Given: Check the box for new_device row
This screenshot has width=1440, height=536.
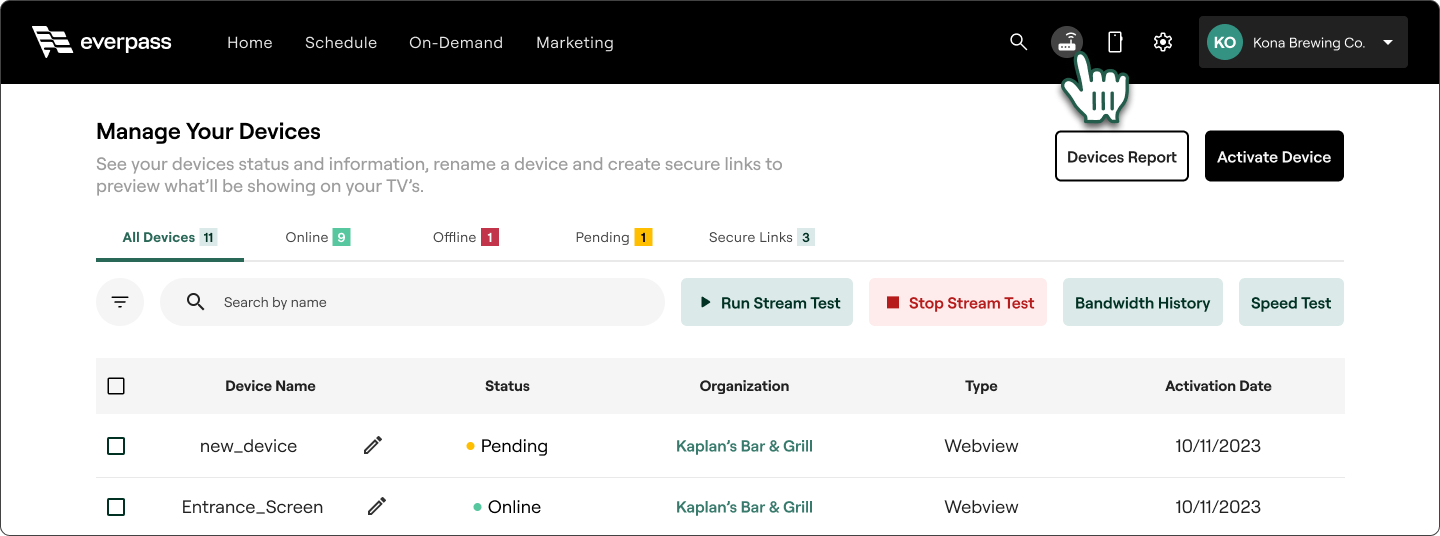Looking at the screenshot, I should click(116, 446).
